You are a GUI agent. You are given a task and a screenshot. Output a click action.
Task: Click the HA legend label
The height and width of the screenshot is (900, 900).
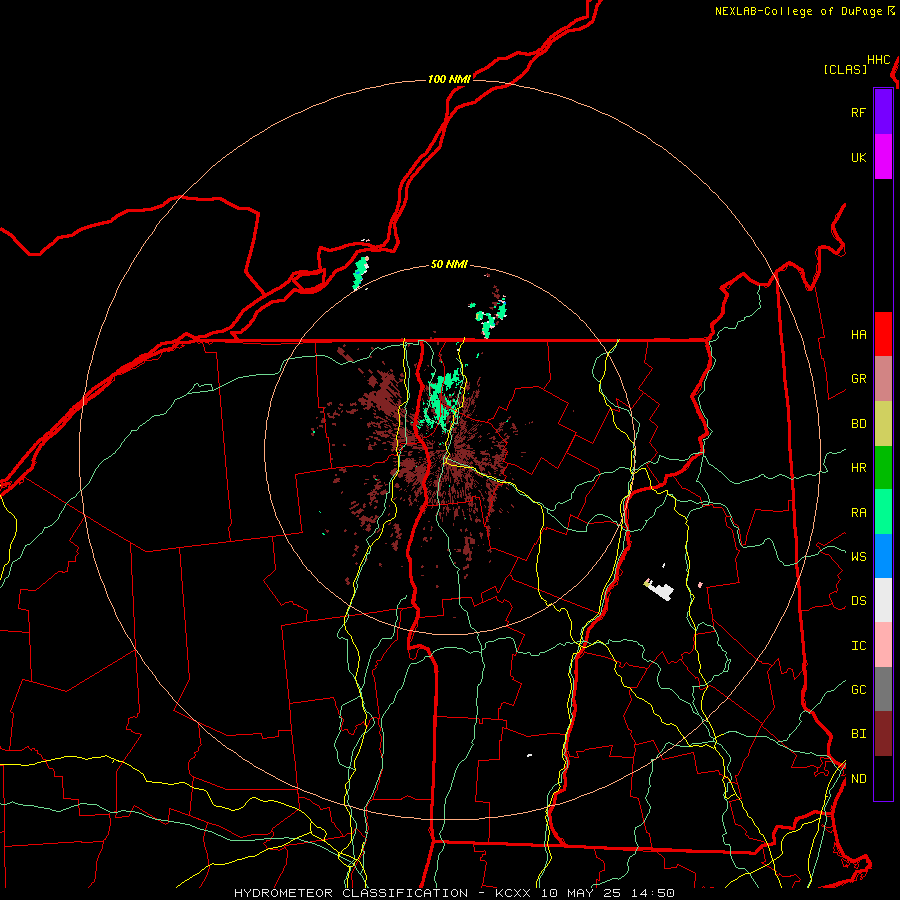[x=858, y=334]
